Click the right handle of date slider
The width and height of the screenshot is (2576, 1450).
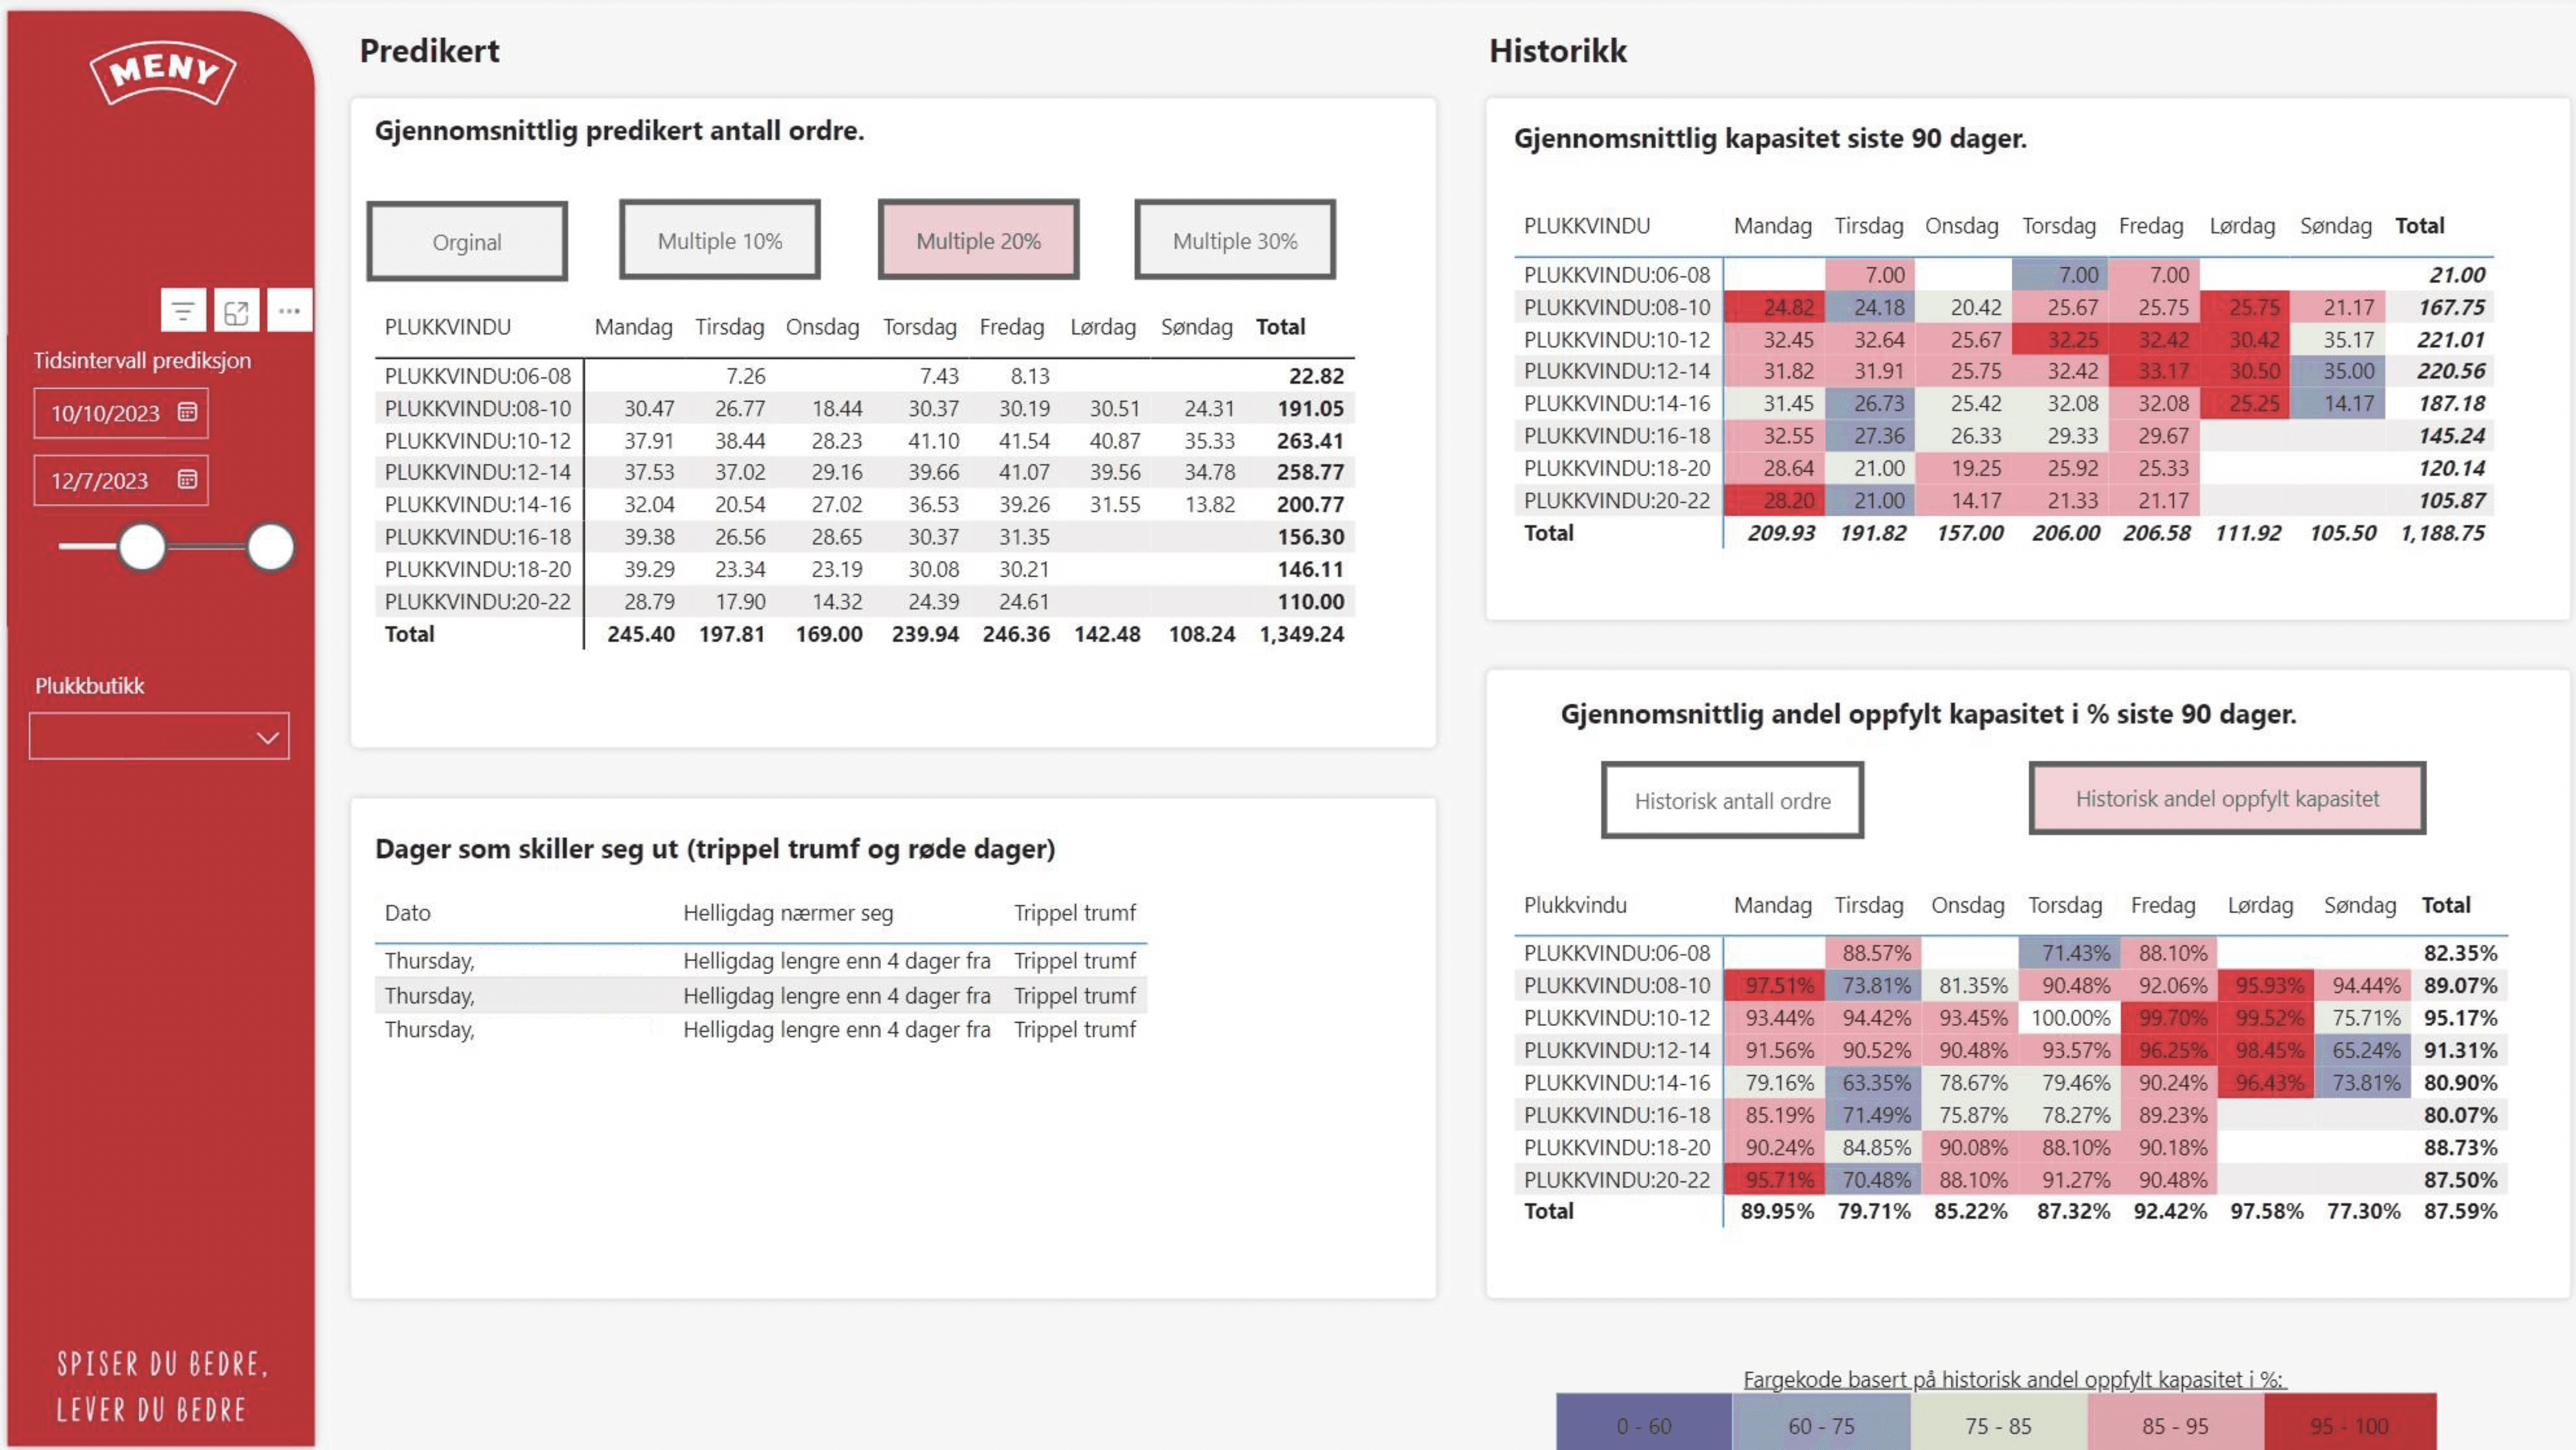270,547
